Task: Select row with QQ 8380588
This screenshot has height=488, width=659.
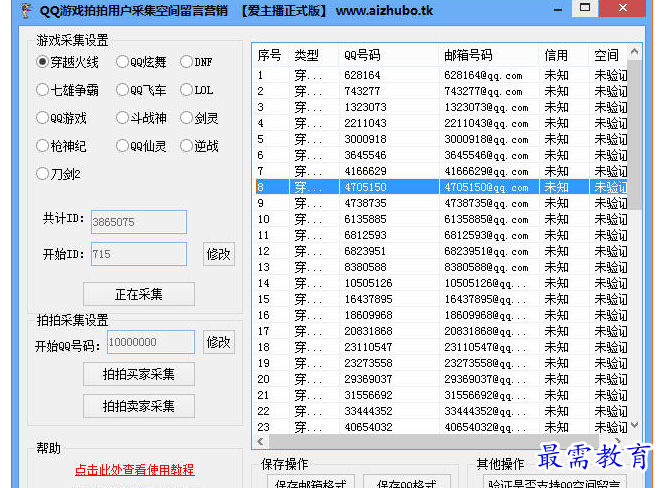Action: 440,267
